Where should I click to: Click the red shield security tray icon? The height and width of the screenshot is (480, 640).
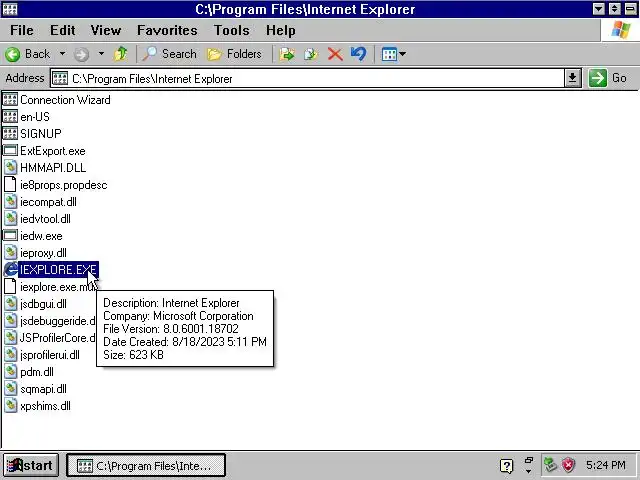tap(568, 465)
